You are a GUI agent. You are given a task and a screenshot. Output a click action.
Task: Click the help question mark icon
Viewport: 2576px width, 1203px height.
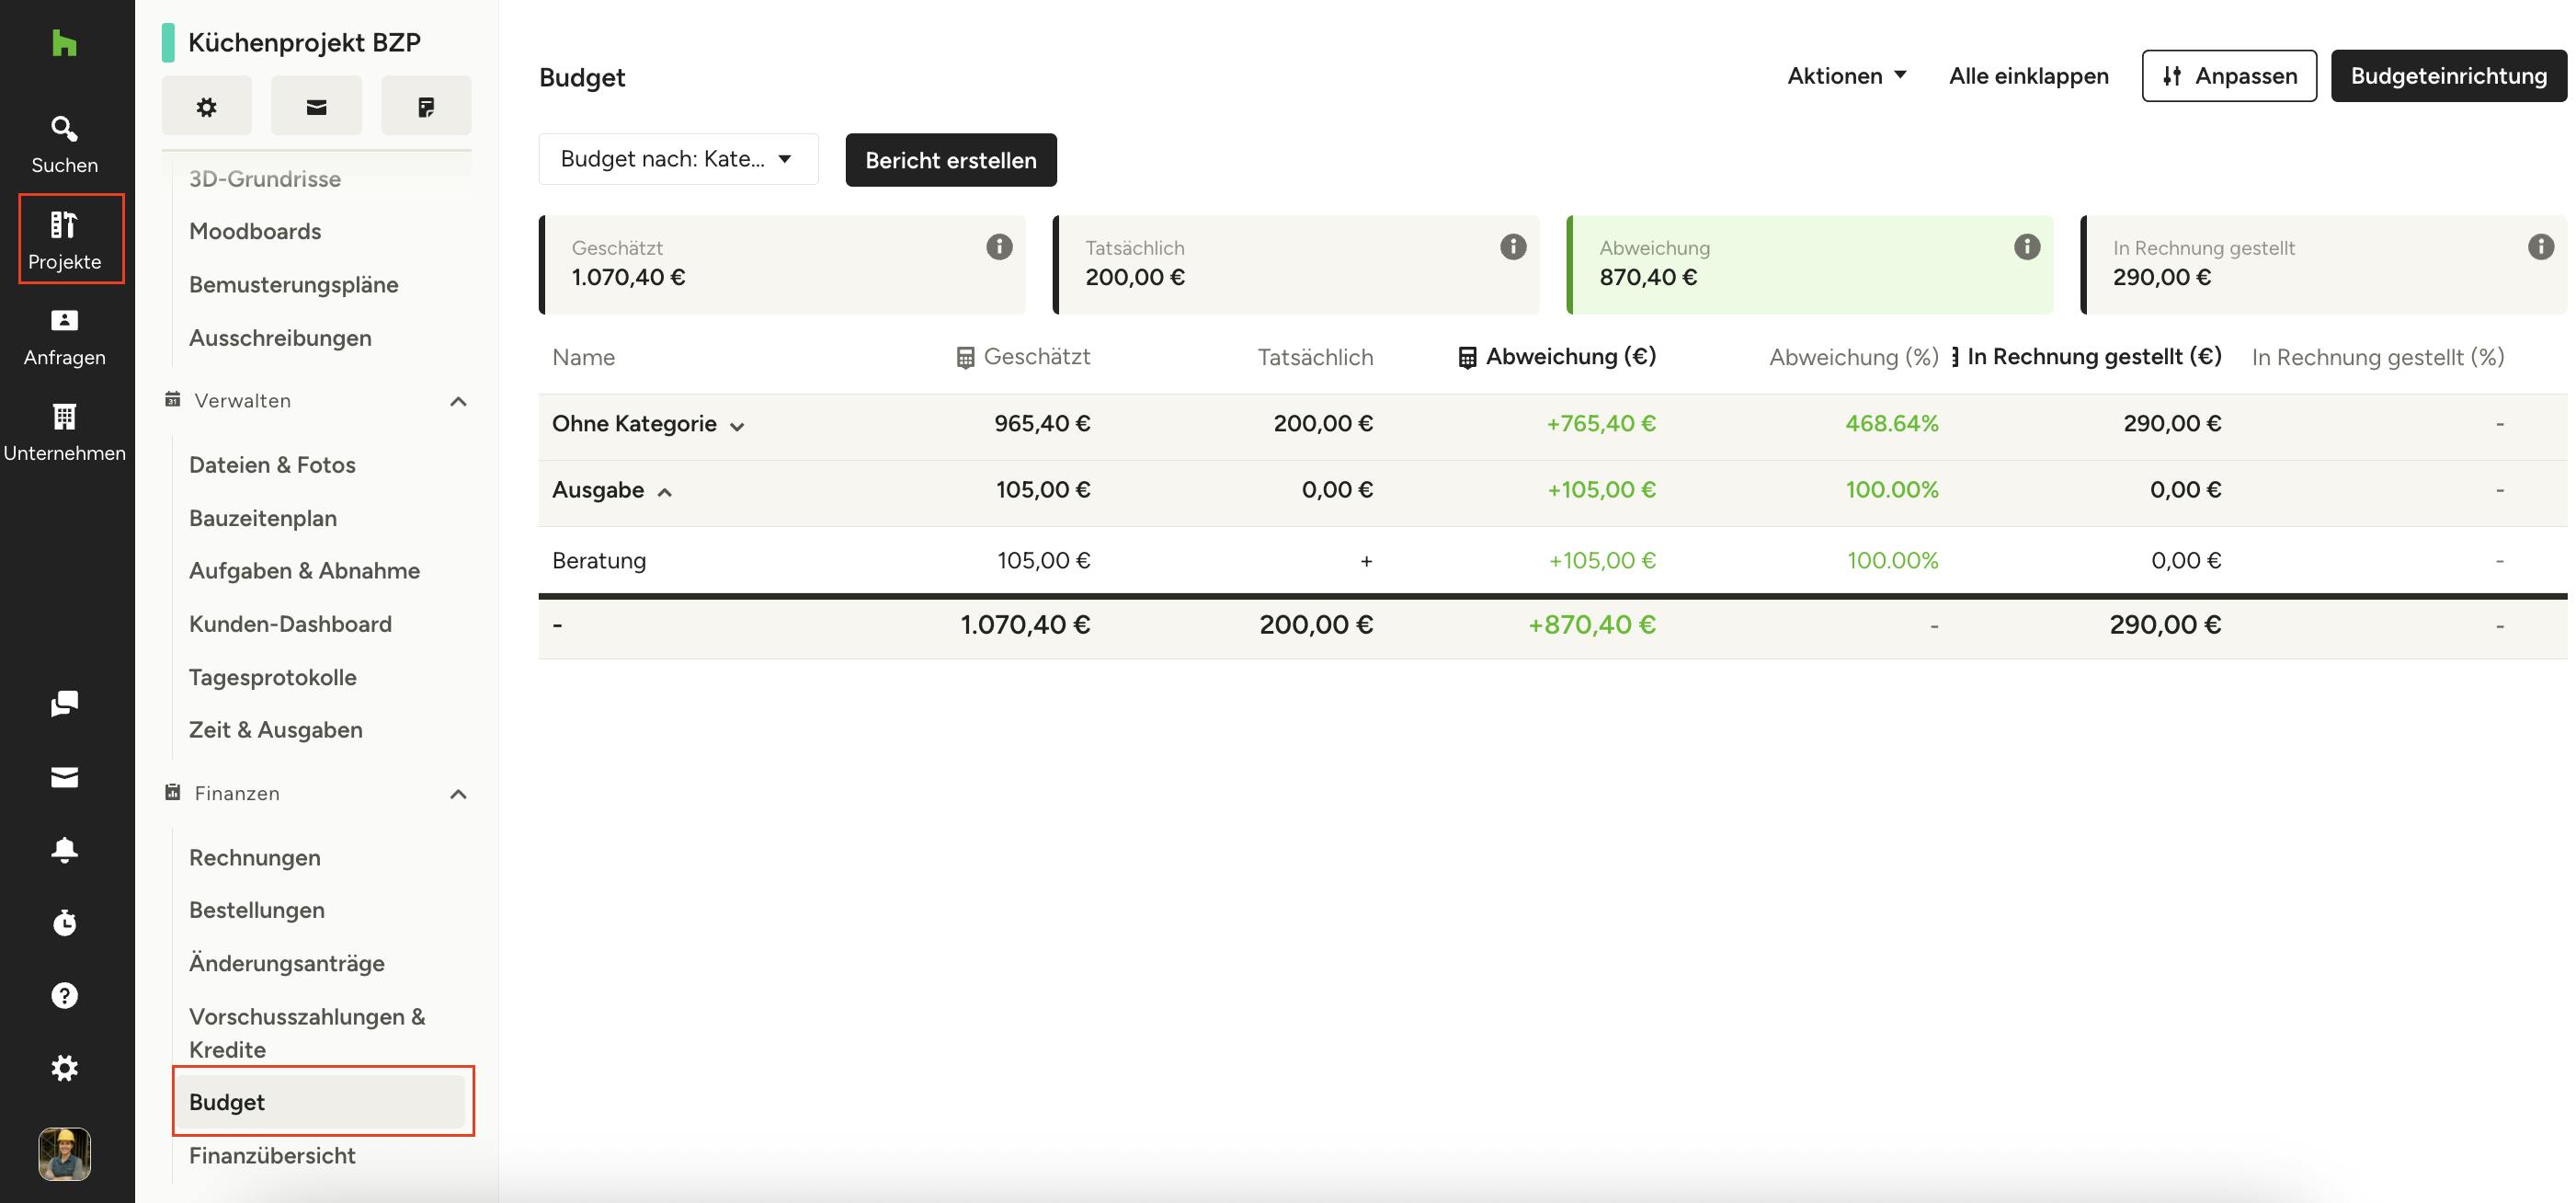[64, 995]
